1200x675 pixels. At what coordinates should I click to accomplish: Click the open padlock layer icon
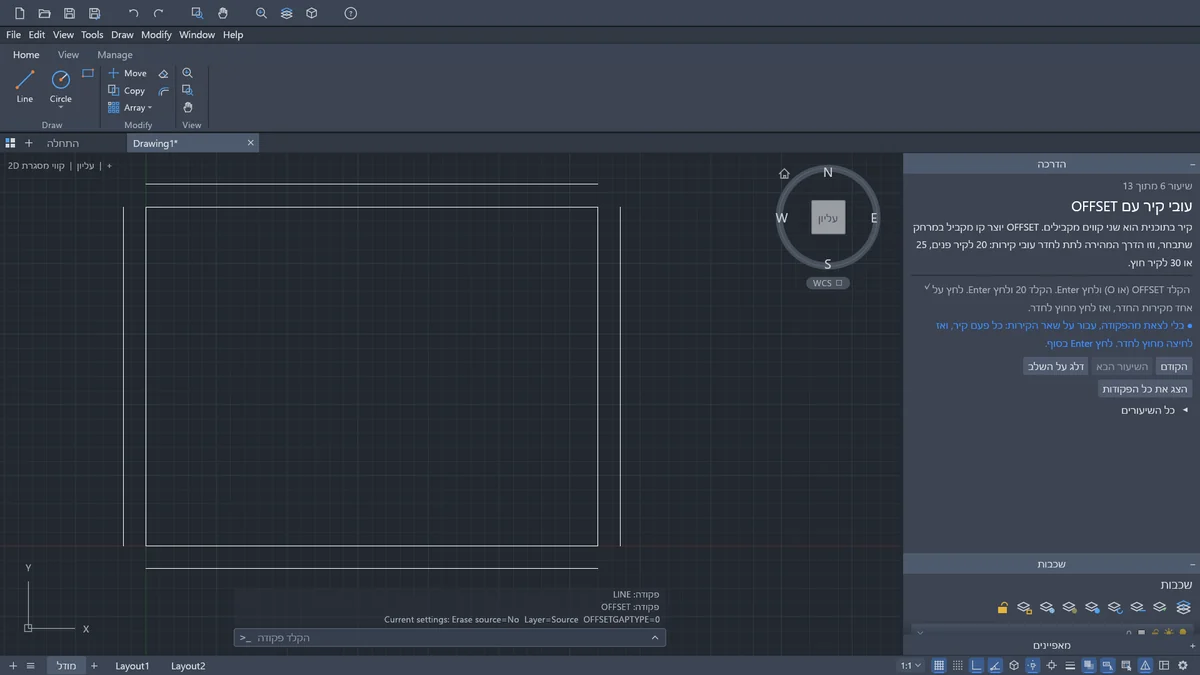point(1002,607)
